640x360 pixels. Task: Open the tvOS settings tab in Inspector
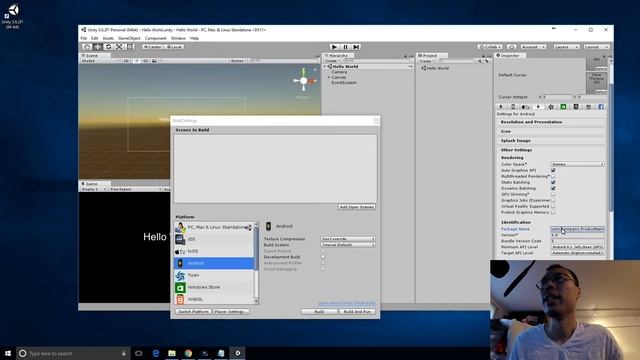click(526, 107)
